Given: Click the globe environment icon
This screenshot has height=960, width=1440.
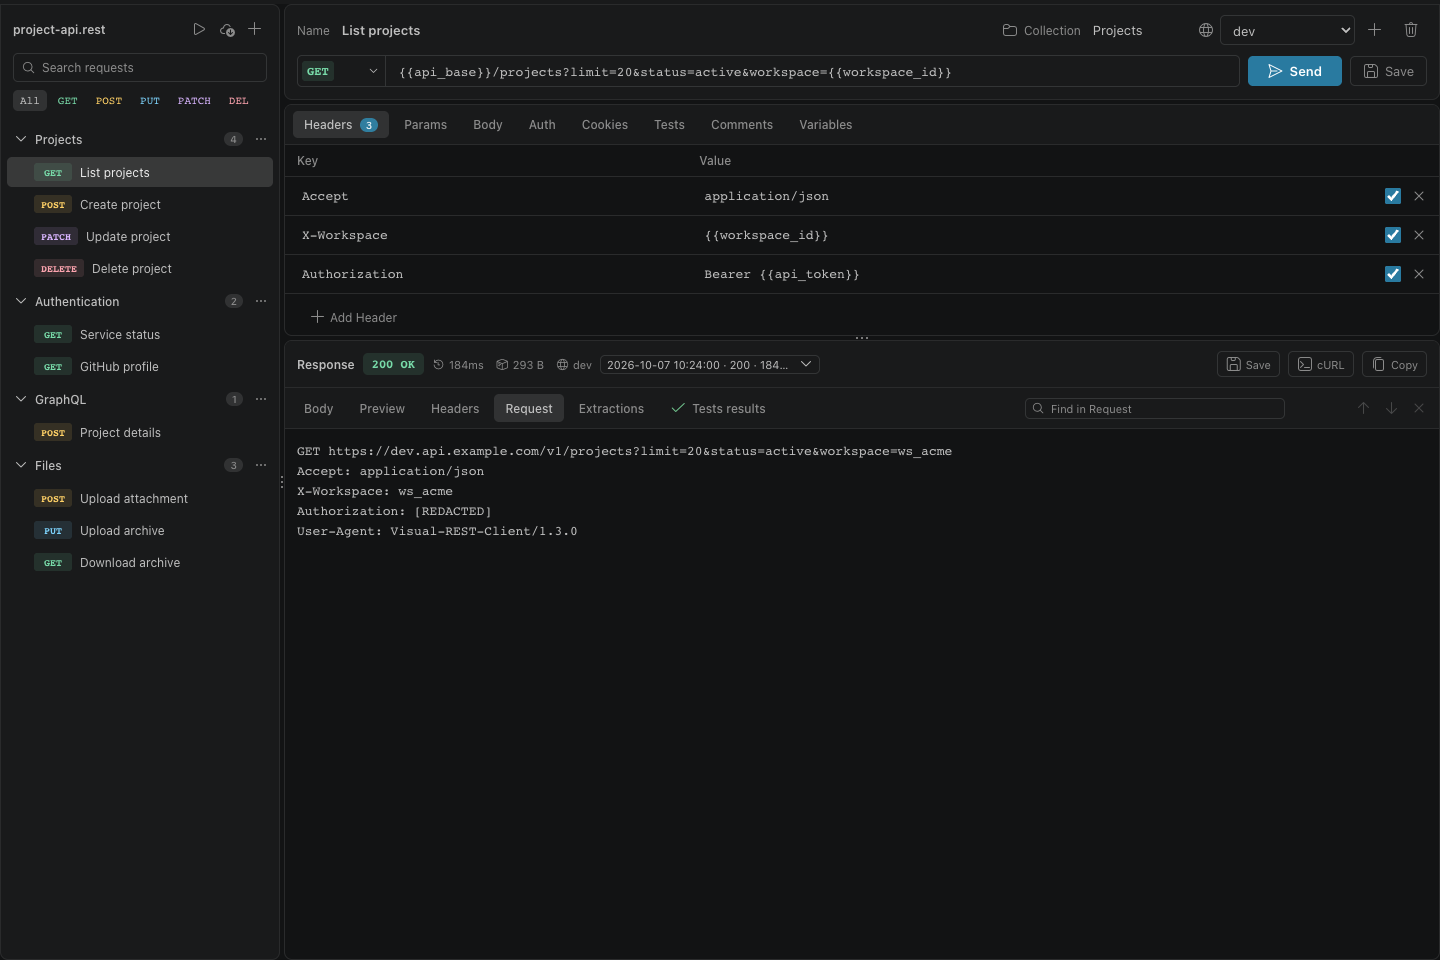Looking at the screenshot, I should tap(1206, 30).
